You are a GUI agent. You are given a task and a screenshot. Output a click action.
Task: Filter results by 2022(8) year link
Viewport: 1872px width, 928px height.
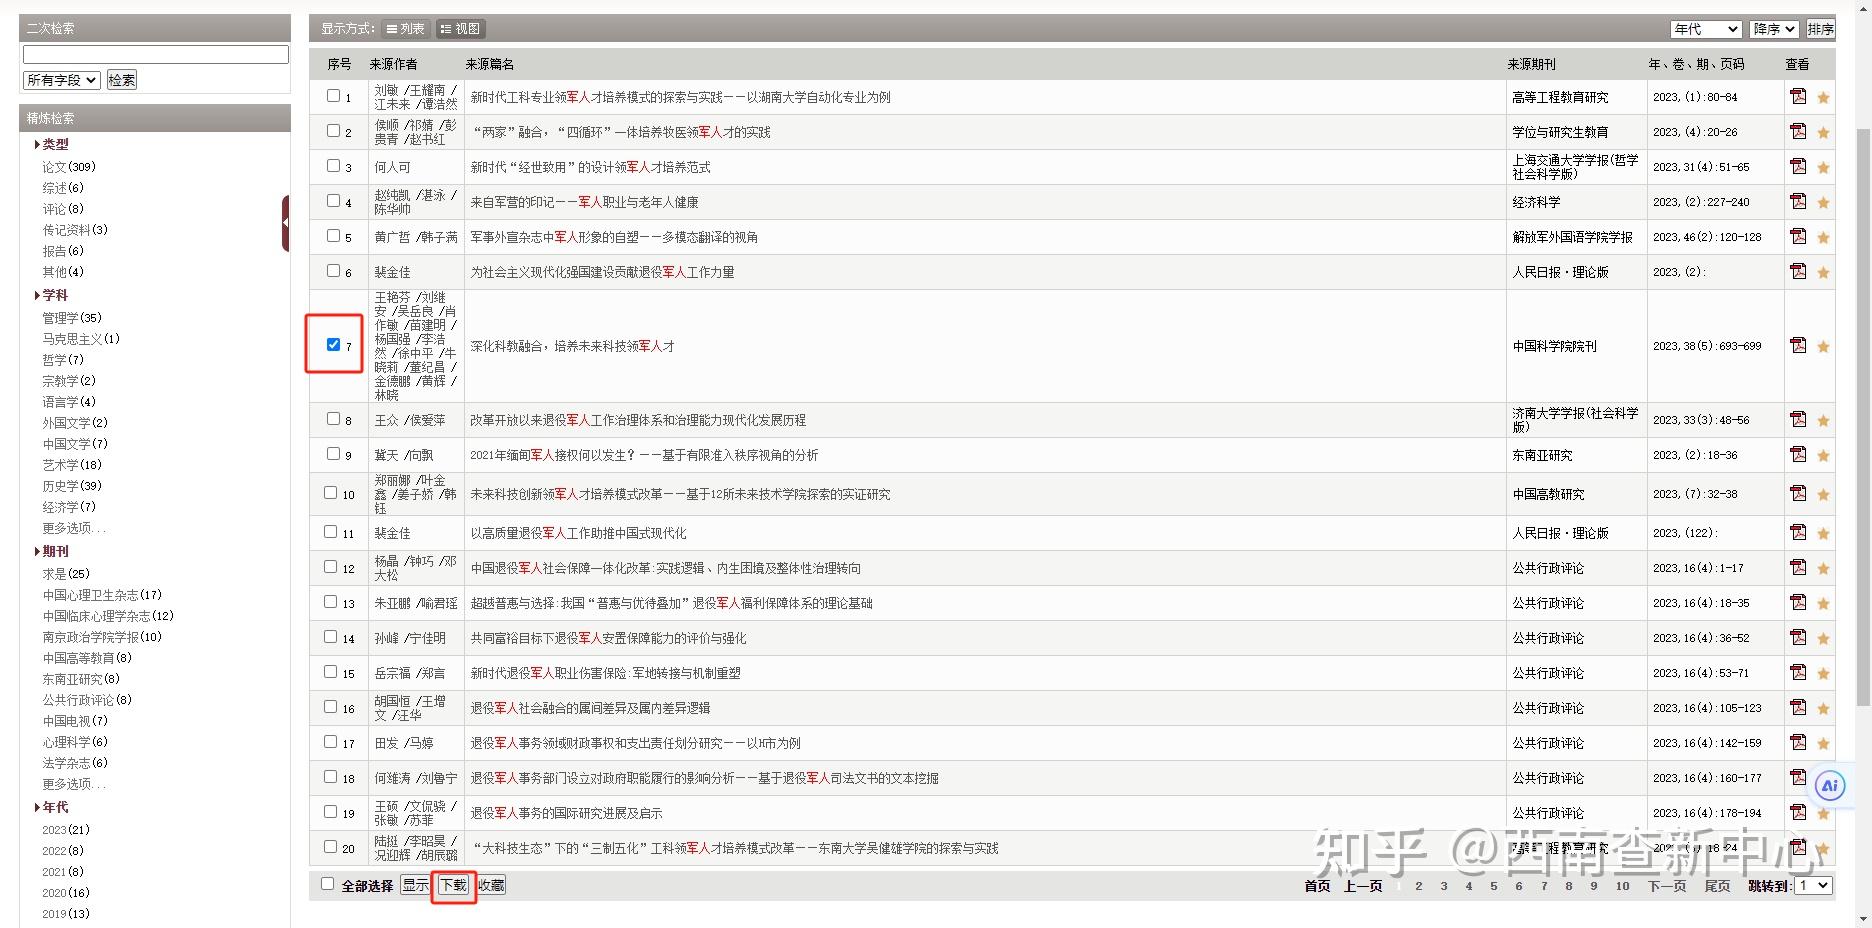(62, 850)
